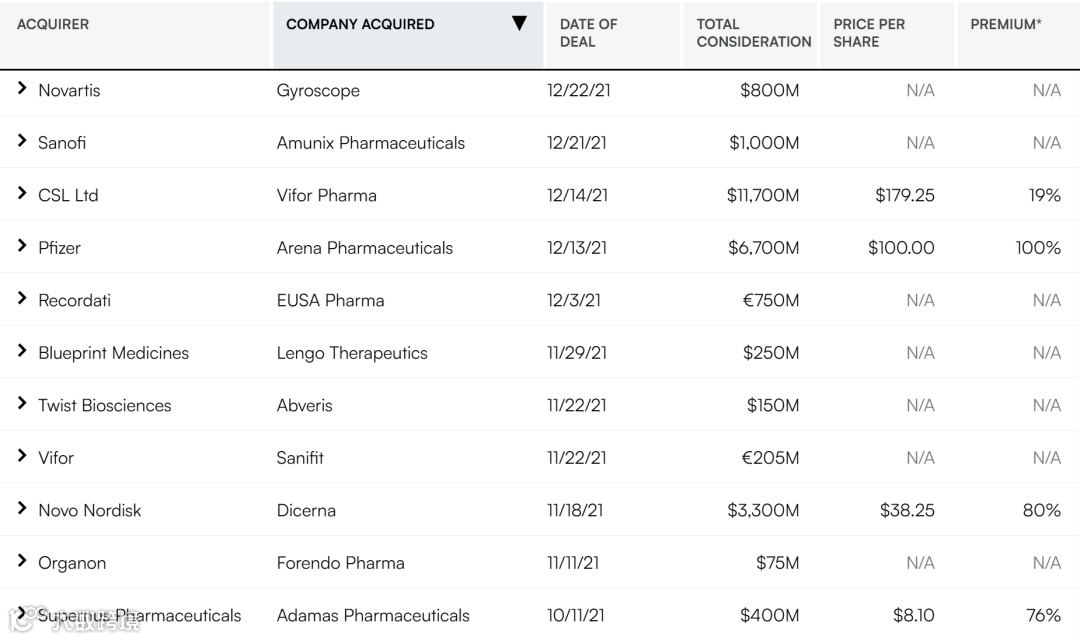Click the Dicerna company cell
Screen dimensions: 1080x640
[306, 510]
